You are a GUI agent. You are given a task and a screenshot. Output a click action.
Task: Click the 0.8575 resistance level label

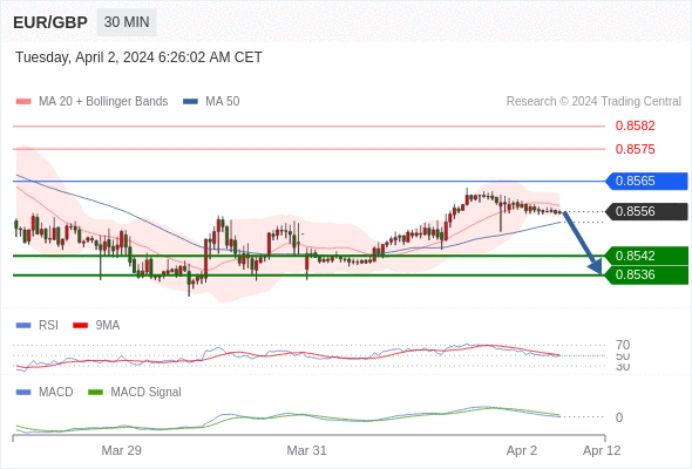[635, 149]
